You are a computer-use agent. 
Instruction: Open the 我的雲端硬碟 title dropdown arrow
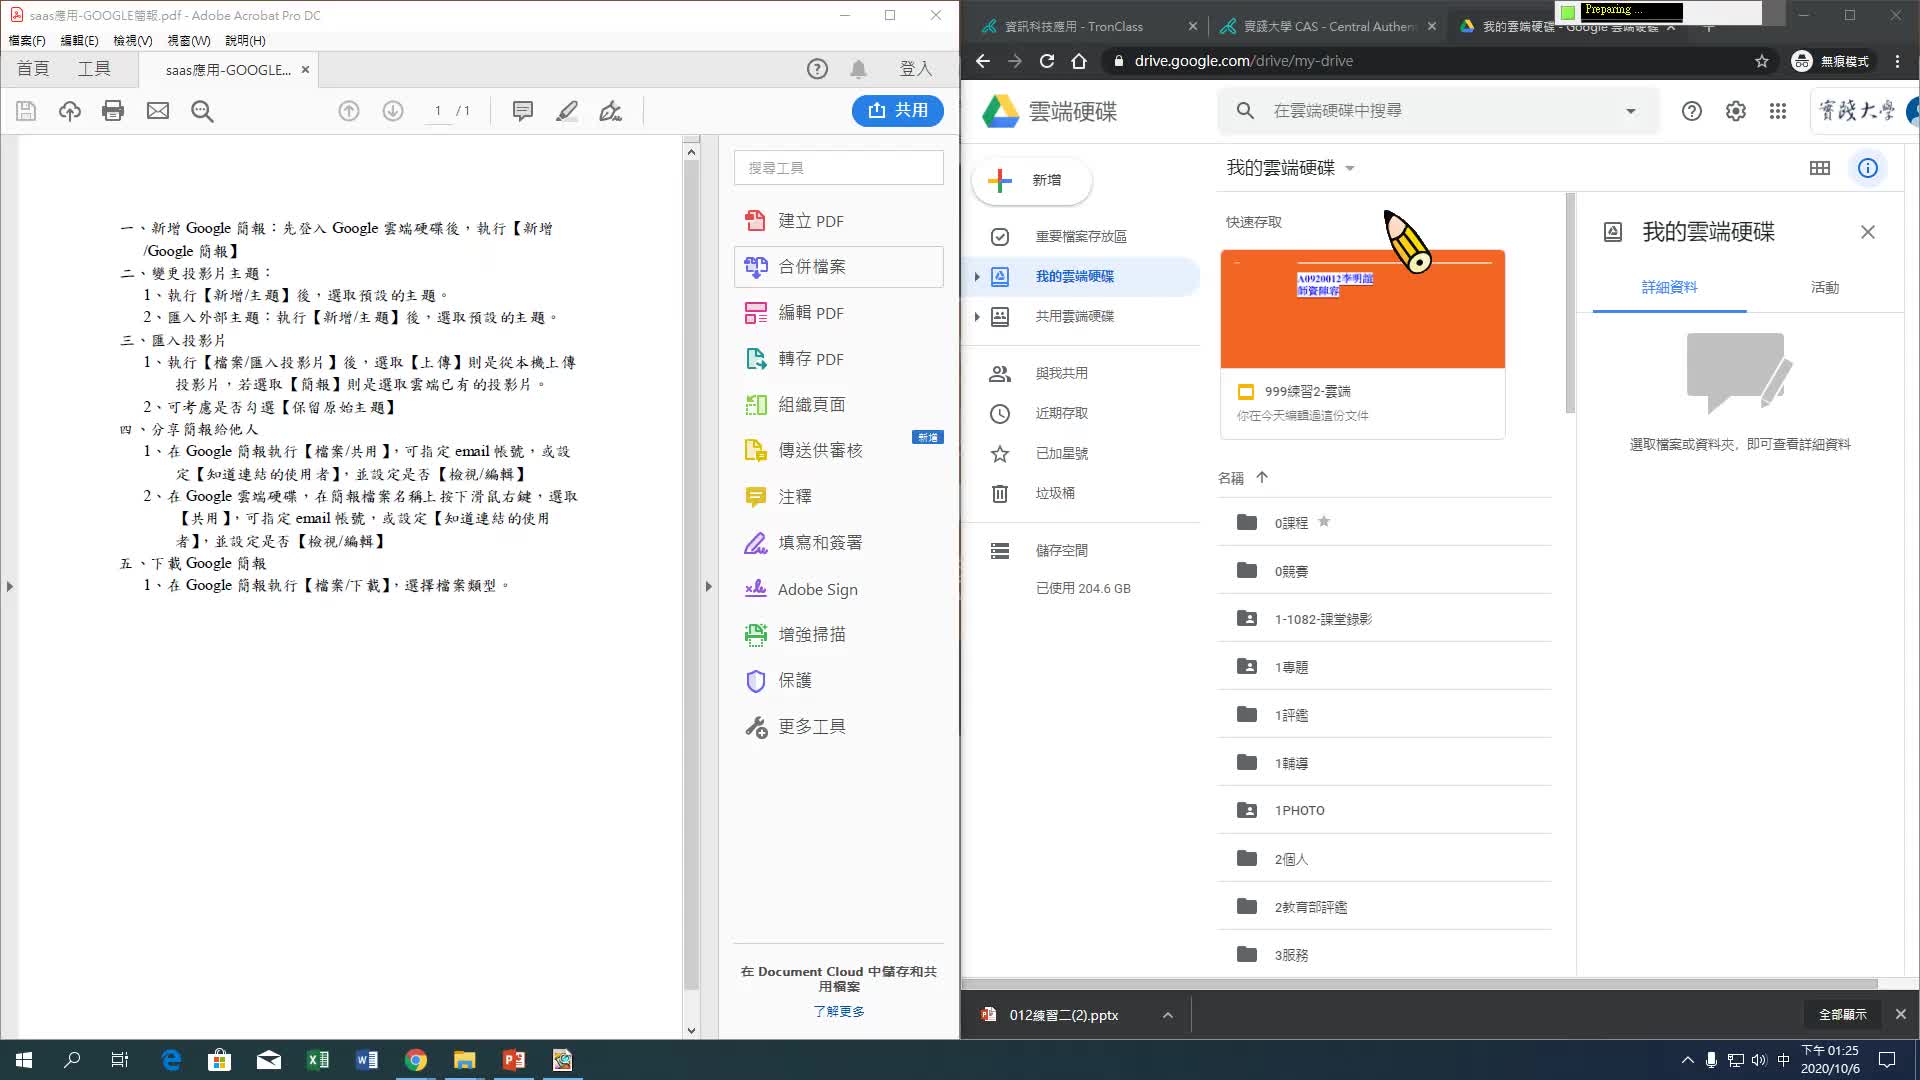pyautogui.click(x=1349, y=169)
